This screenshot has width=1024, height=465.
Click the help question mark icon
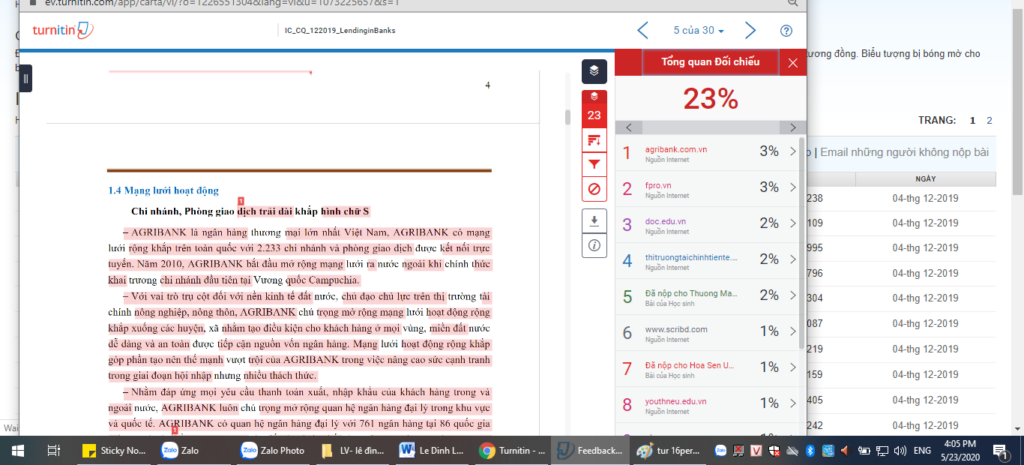(786, 31)
